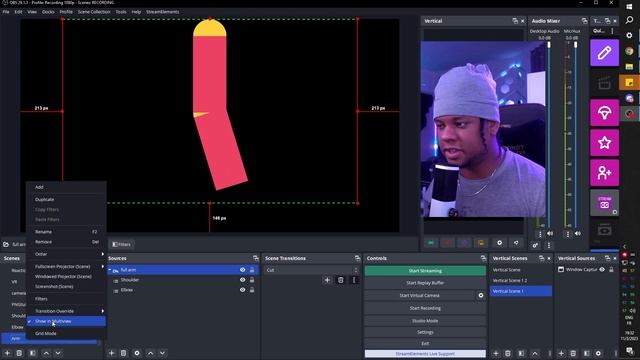
Task: Choose Screenshot (Scene) in the context menu
Action: (66, 287)
